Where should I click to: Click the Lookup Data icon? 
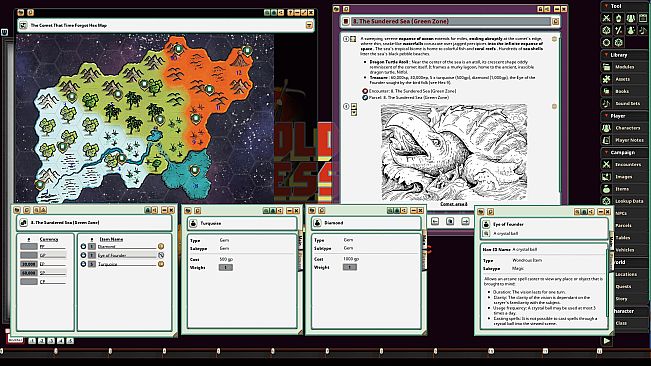coord(607,201)
